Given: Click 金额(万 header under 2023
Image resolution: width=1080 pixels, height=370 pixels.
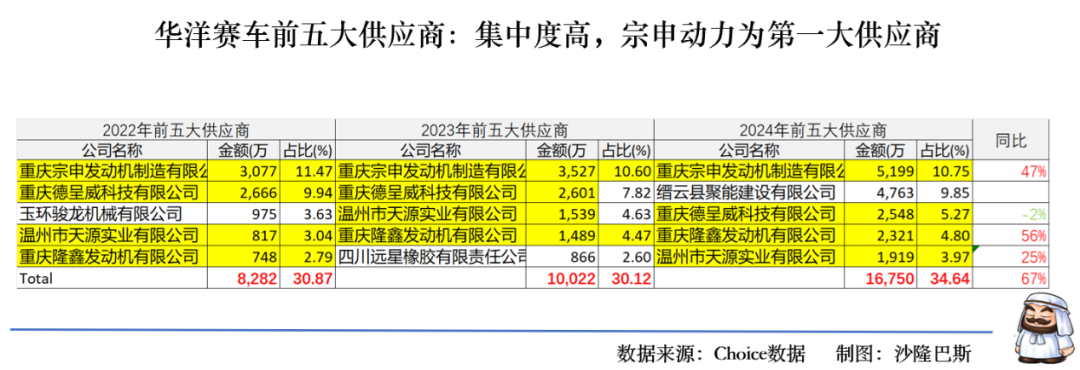Looking at the screenshot, I should [x=562, y=151].
